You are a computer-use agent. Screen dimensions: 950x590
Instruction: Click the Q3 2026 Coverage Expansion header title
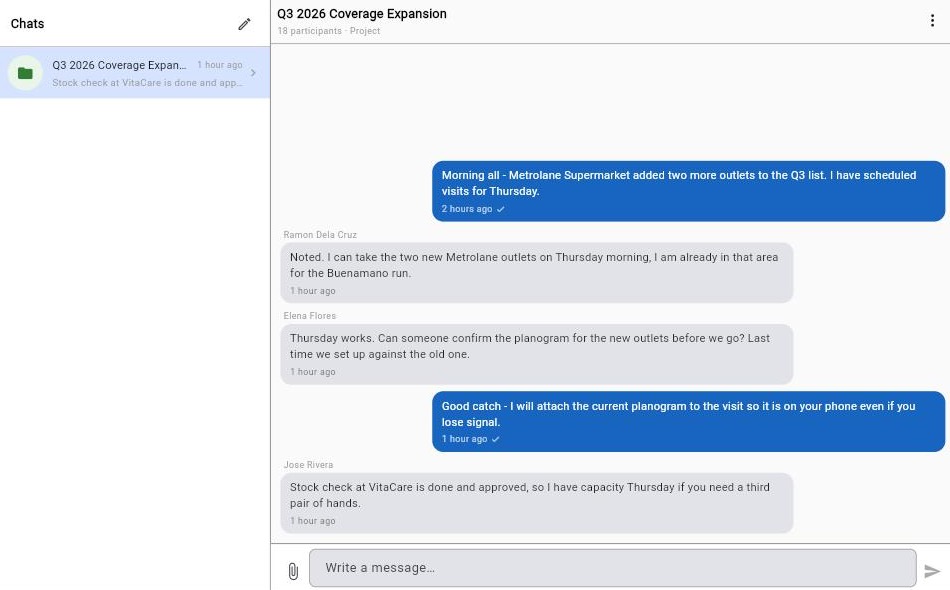click(x=362, y=14)
